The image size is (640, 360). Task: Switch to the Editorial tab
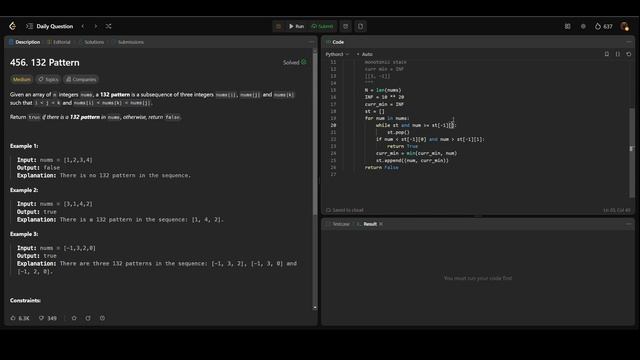coord(59,42)
